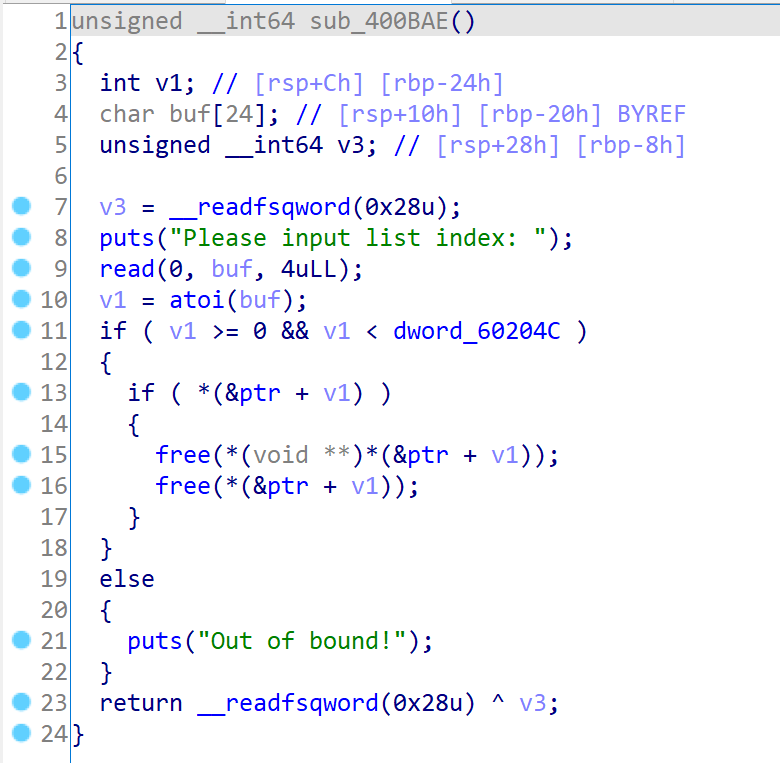
Task: Click the first free call on line 15
Action: click(183, 455)
